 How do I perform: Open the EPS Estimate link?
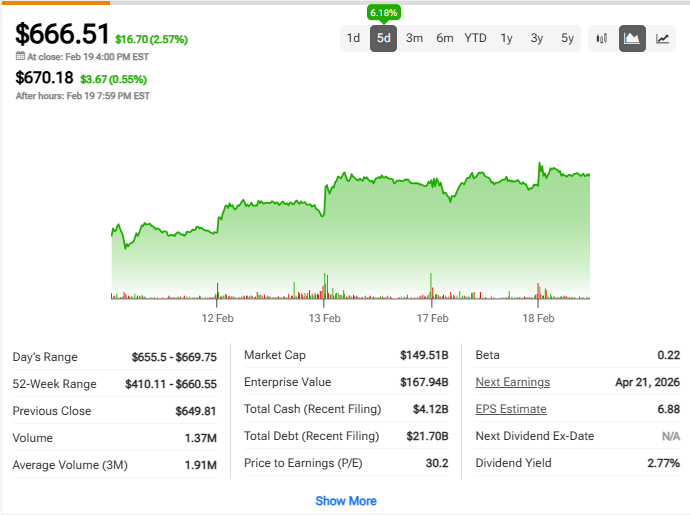click(511, 409)
